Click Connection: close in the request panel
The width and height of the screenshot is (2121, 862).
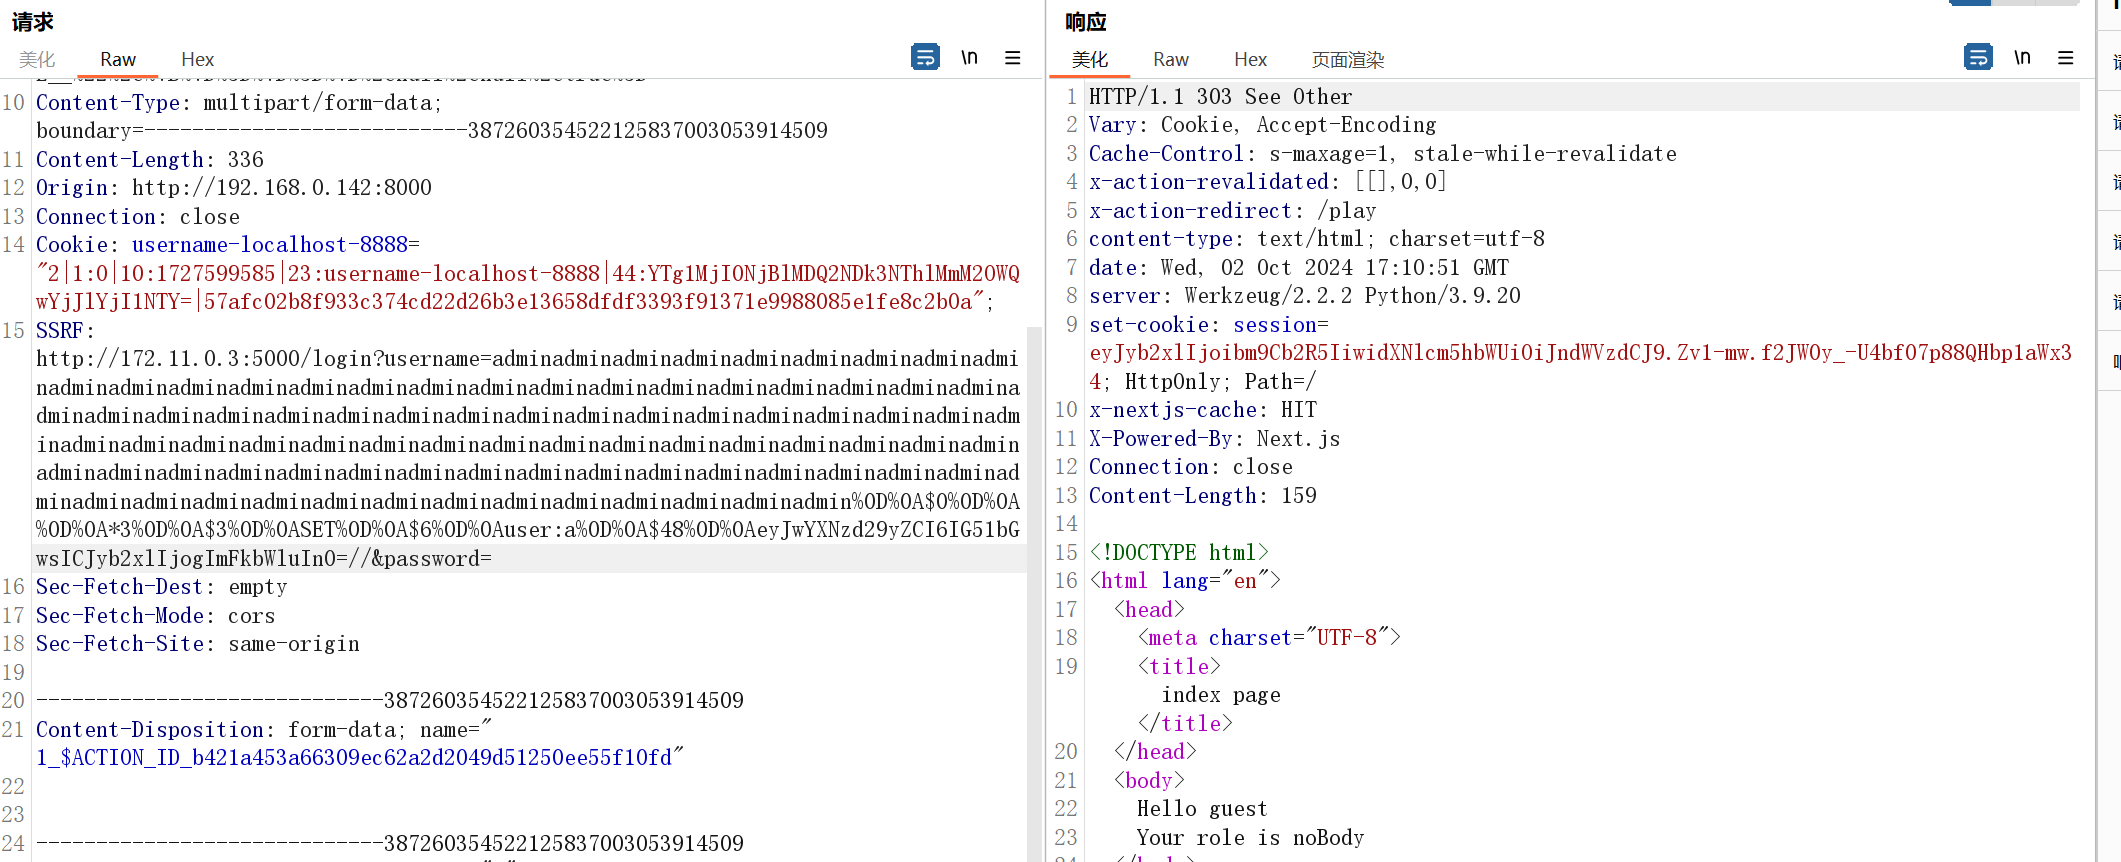pyautogui.click(x=138, y=216)
